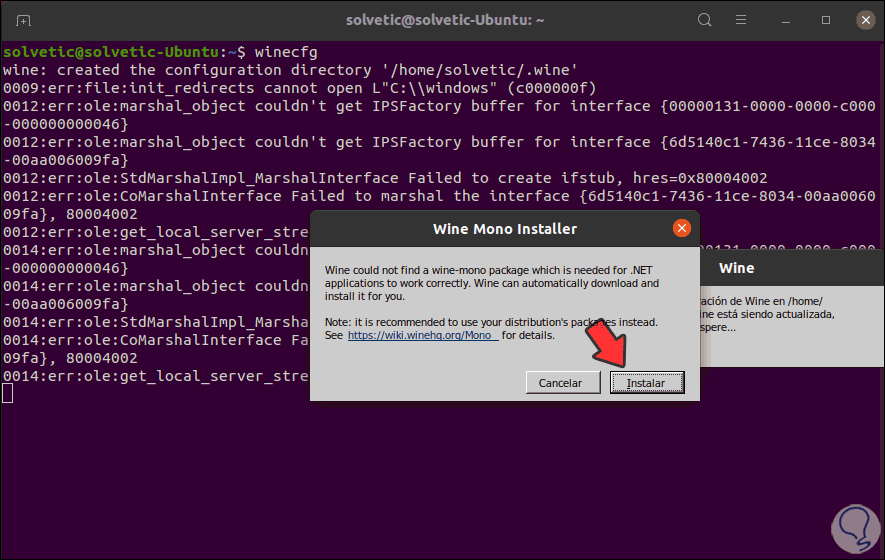Click the Wine window title behind the dialog
This screenshot has height=560, width=885.
pyautogui.click(x=737, y=268)
